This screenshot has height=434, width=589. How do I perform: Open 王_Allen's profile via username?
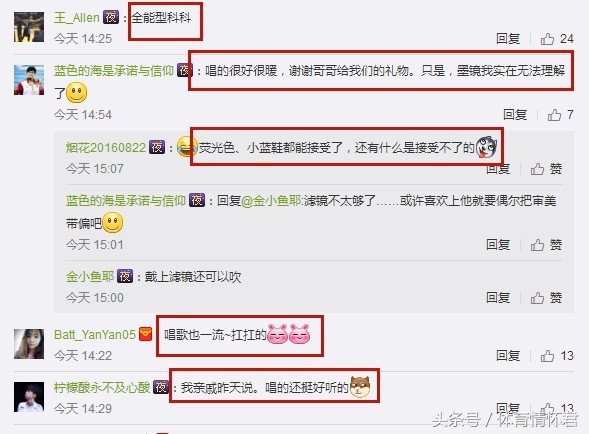(77, 18)
